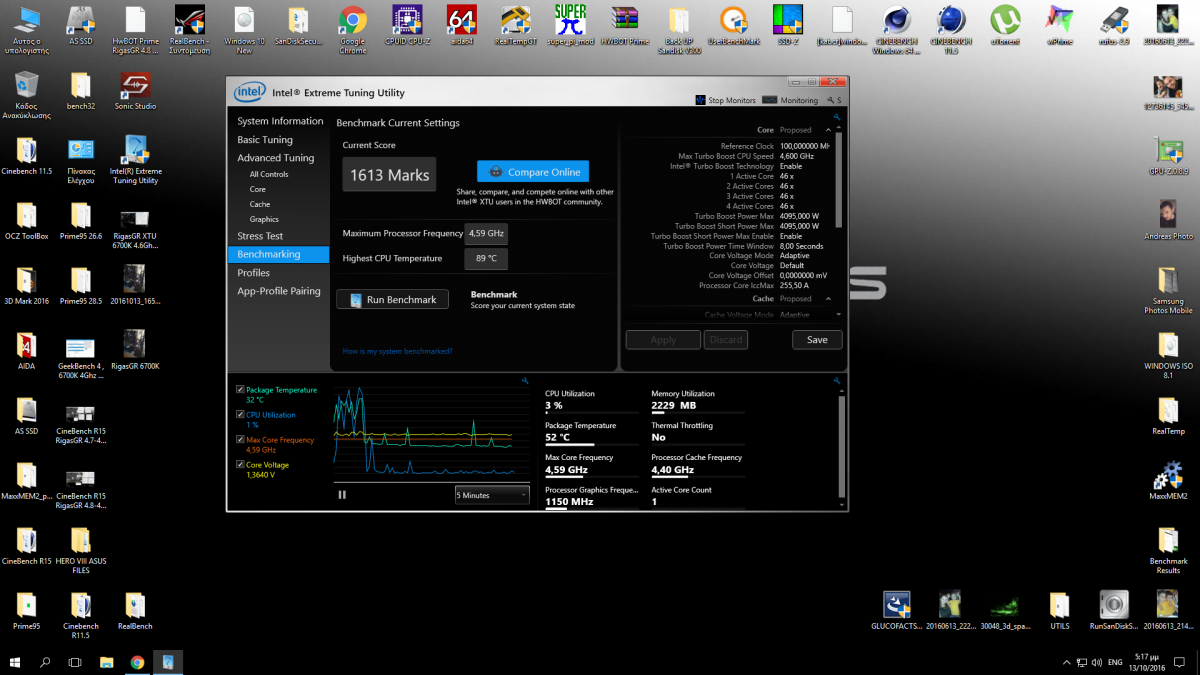This screenshot has width=1200, height=675.
Task: Select Advanced Tuning in the sidebar
Action: 276,158
